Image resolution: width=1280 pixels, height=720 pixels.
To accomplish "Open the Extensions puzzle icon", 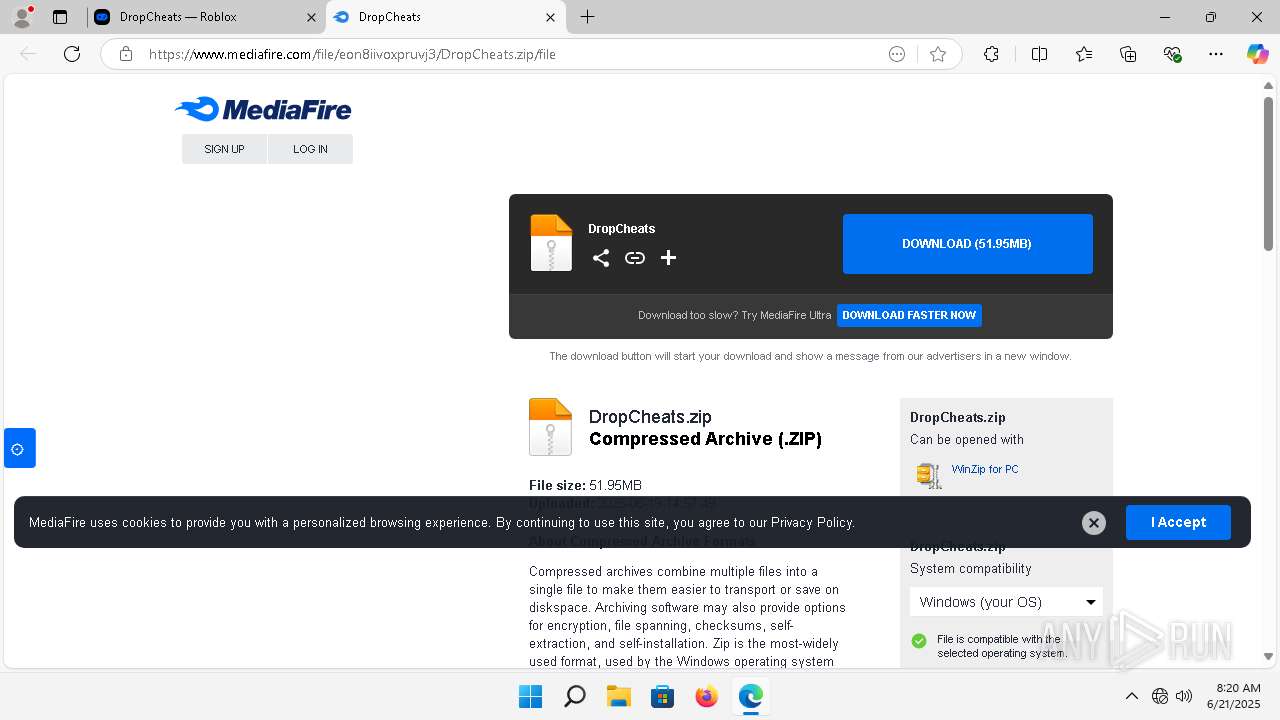I will (x=991, y=54).
